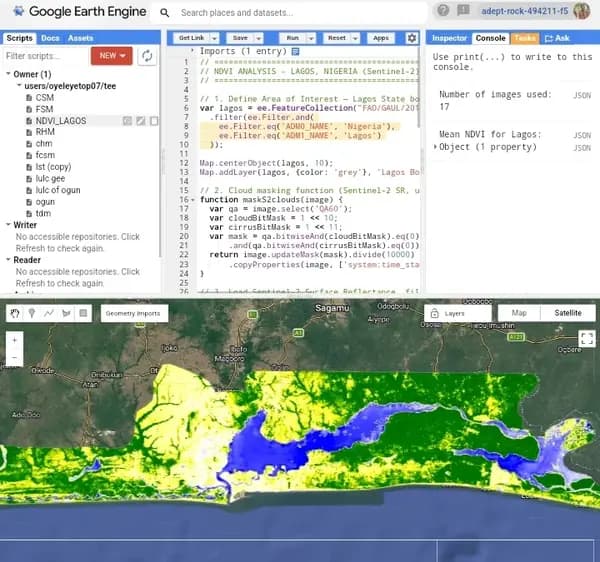The height and width of the screenshot is (562, 600).
Task: Fold the maskS2clouds function at line 16
Action: tap(193, 200)
